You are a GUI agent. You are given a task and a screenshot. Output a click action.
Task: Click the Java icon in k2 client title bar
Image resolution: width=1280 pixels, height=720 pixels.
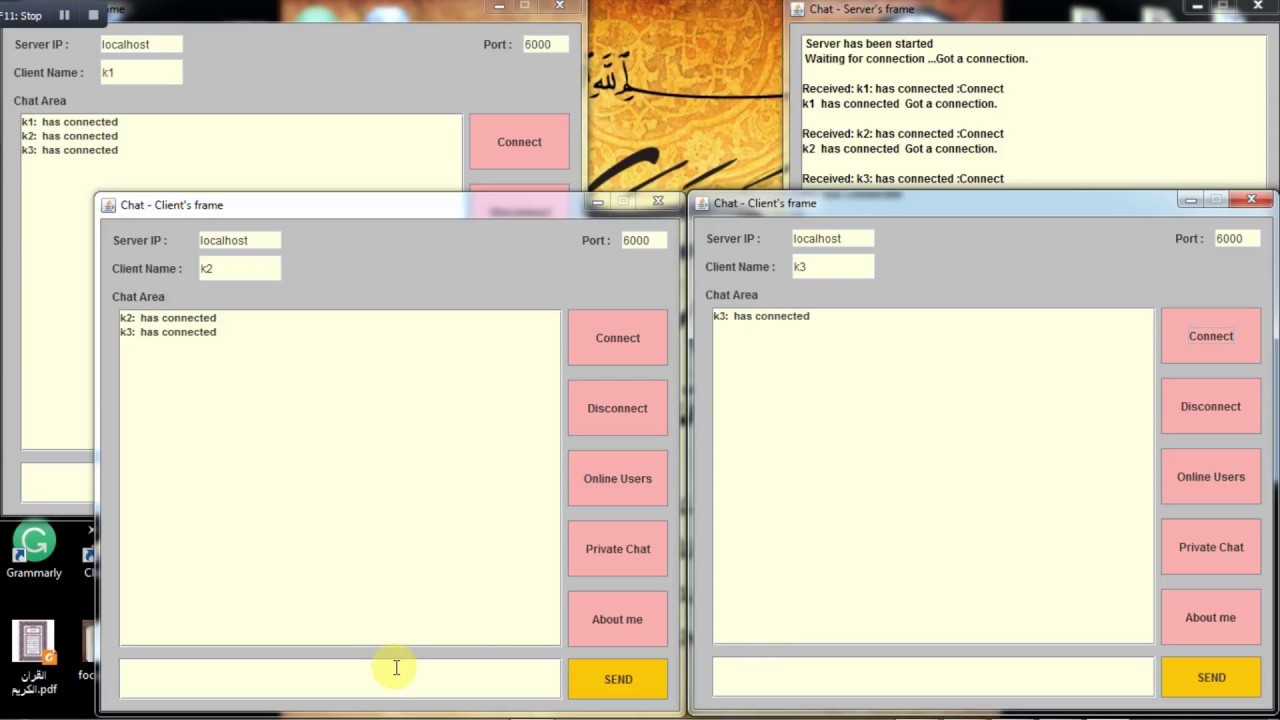[x=109, y=205]
